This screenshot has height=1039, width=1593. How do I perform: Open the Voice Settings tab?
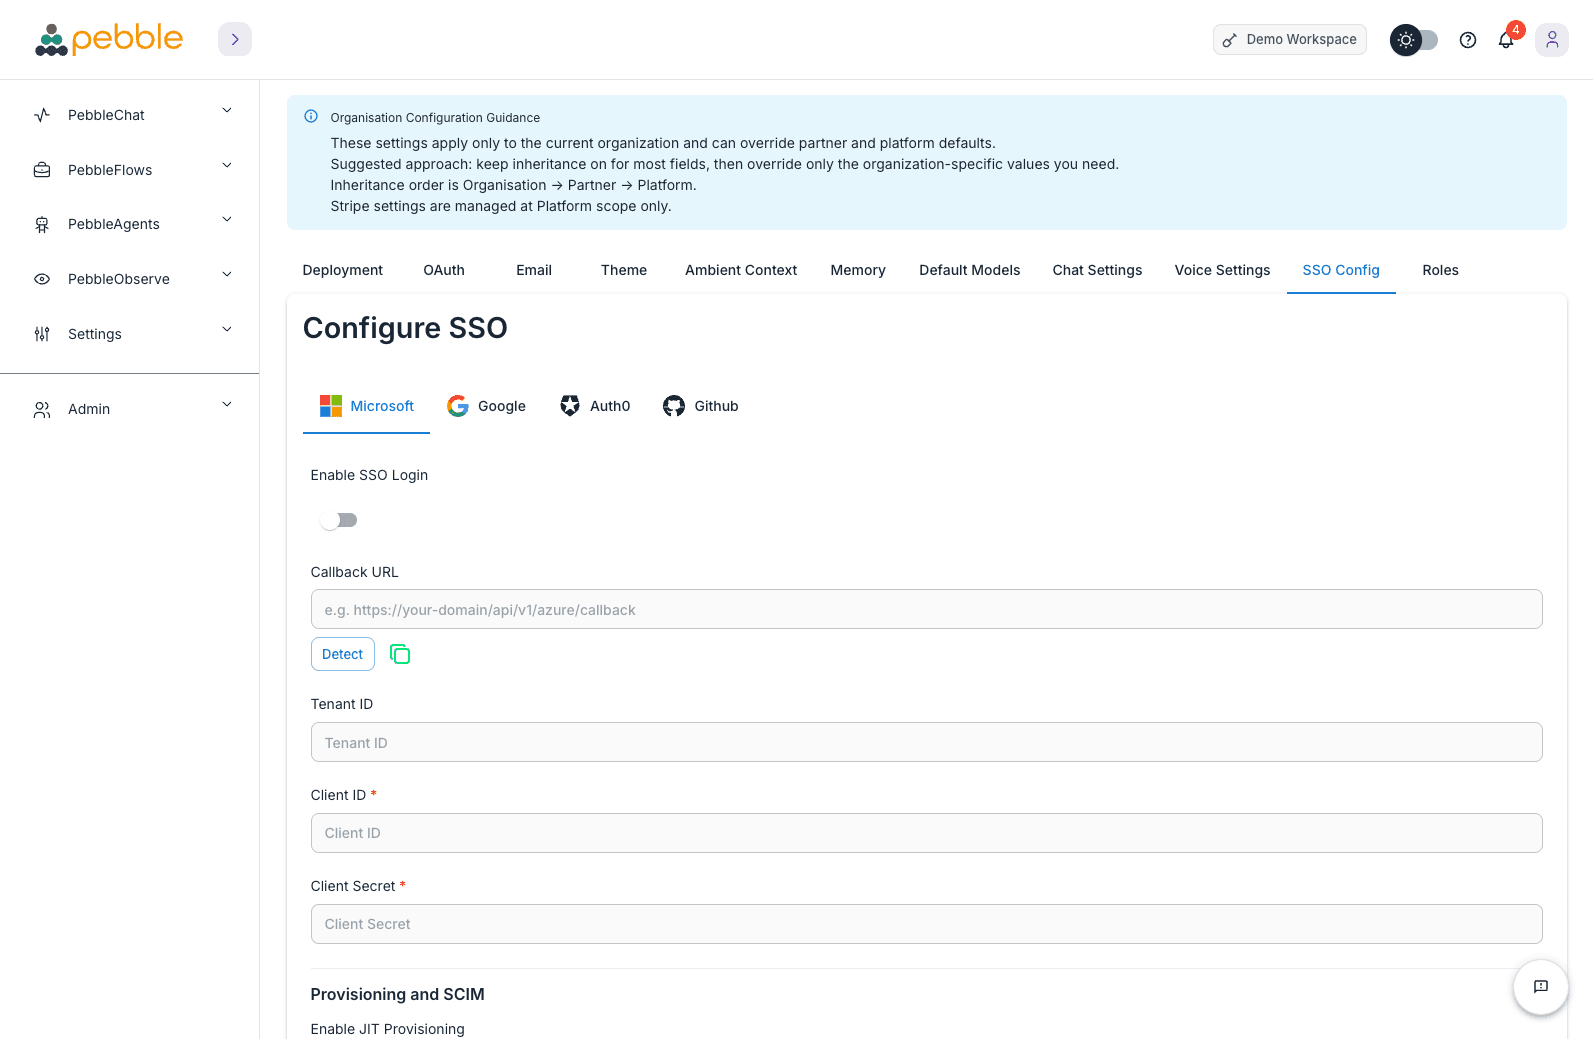pos(1222,270)
